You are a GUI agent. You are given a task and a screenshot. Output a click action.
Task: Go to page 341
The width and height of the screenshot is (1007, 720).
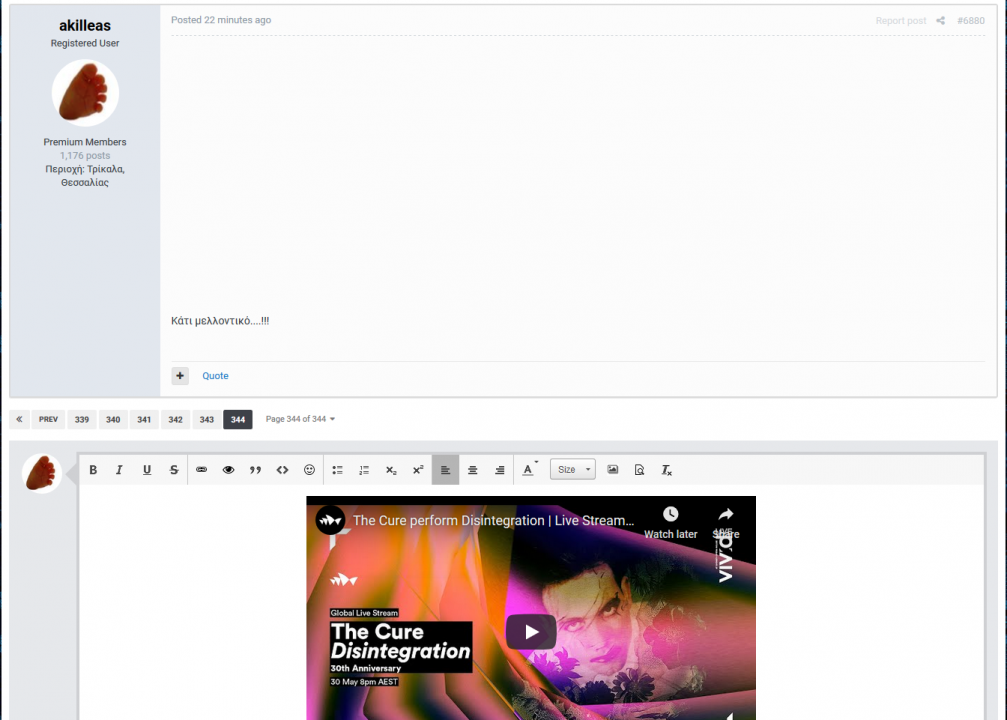(144, 419)
